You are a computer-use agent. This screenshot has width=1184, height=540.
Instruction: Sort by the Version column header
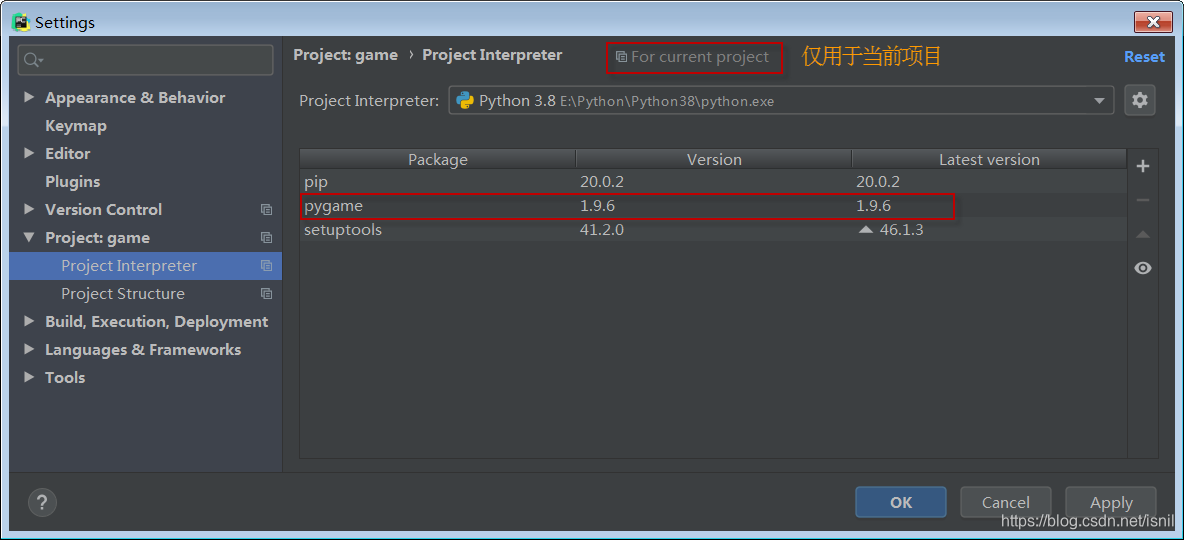tap(714, 159)
